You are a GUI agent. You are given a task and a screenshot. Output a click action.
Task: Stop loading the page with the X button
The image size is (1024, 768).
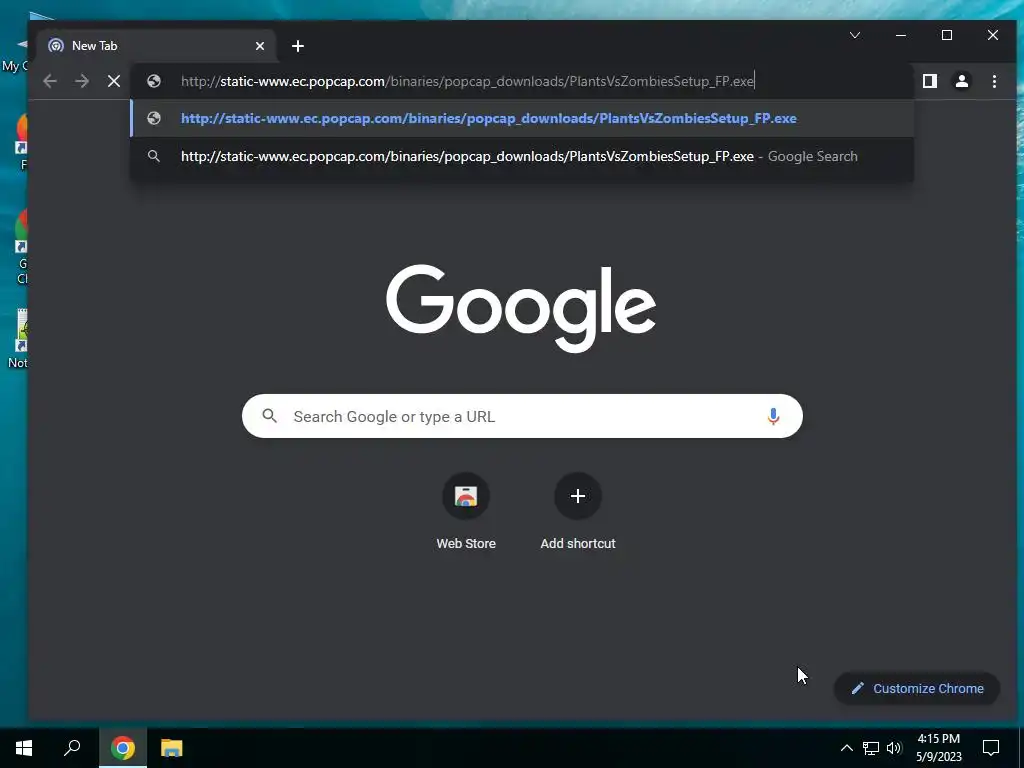coord(114,81)
